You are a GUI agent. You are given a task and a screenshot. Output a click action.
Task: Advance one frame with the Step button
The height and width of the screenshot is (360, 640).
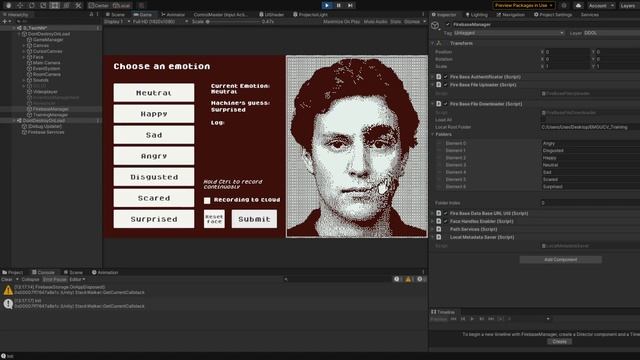pyautogui.click(x=350, y=5)
